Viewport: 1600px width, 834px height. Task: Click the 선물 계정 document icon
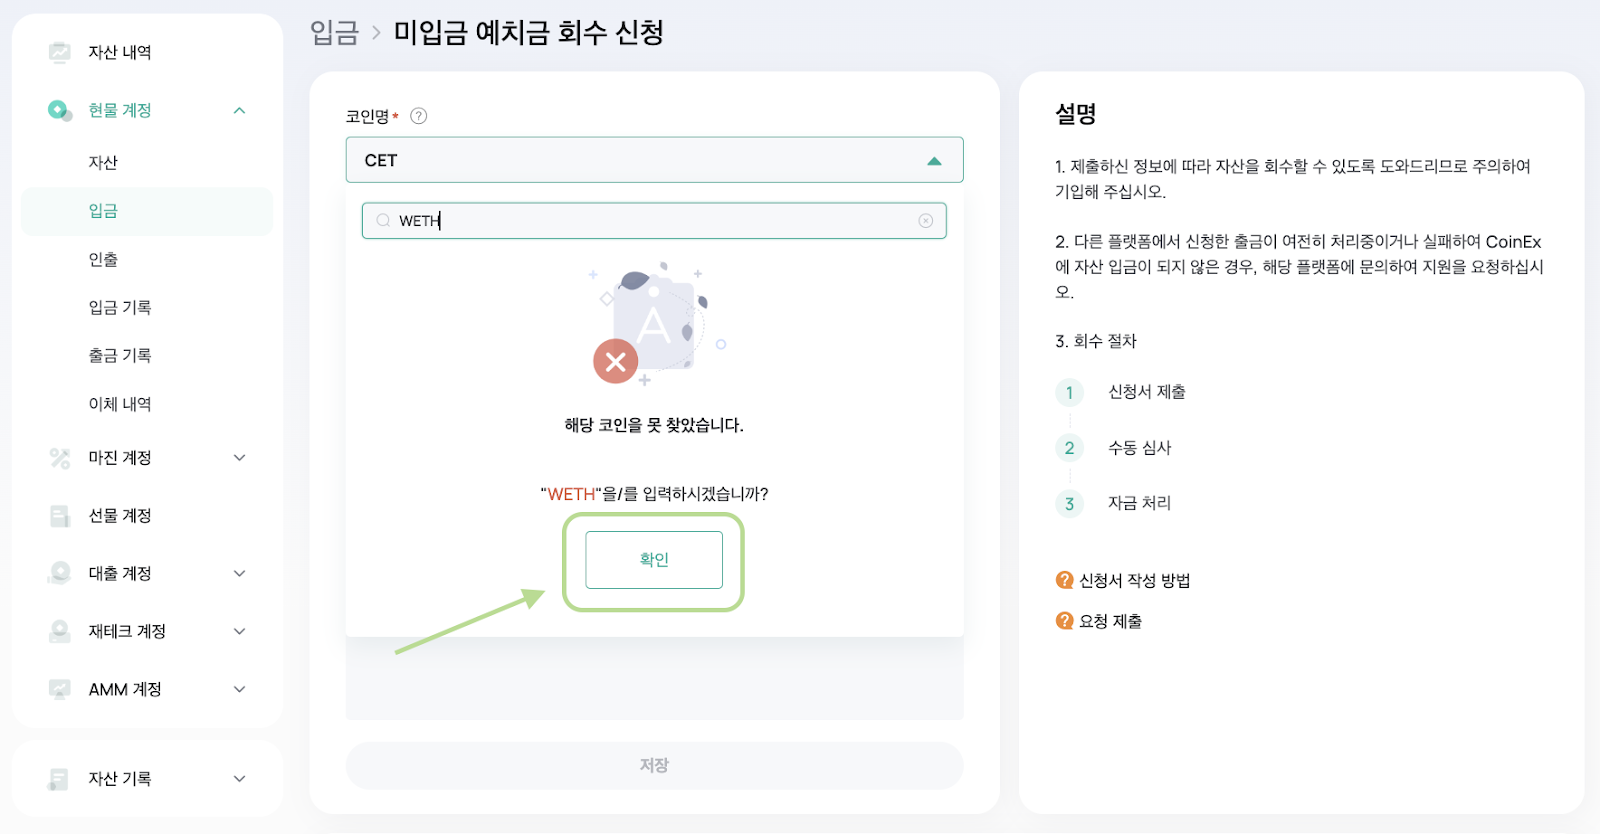(x=60, y=516)
